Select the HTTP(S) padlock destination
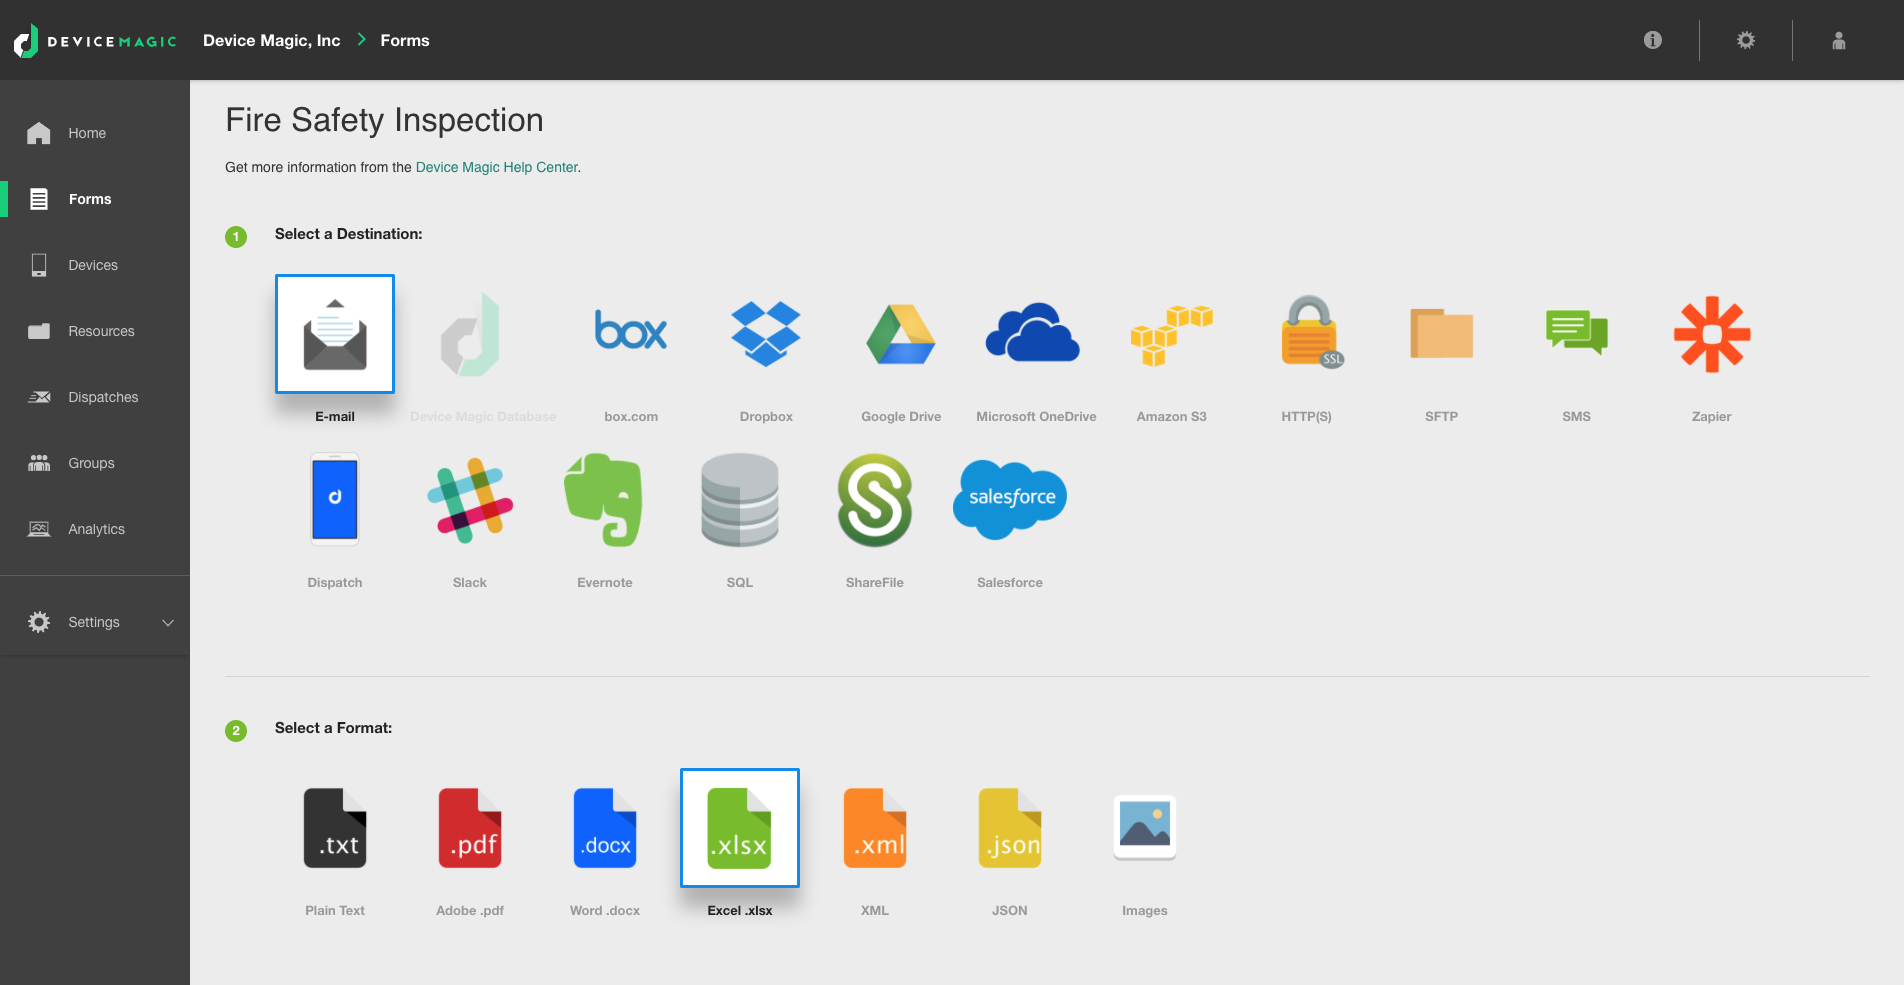Screen dimensions: 1904x985 click(x=1312, y=332)
